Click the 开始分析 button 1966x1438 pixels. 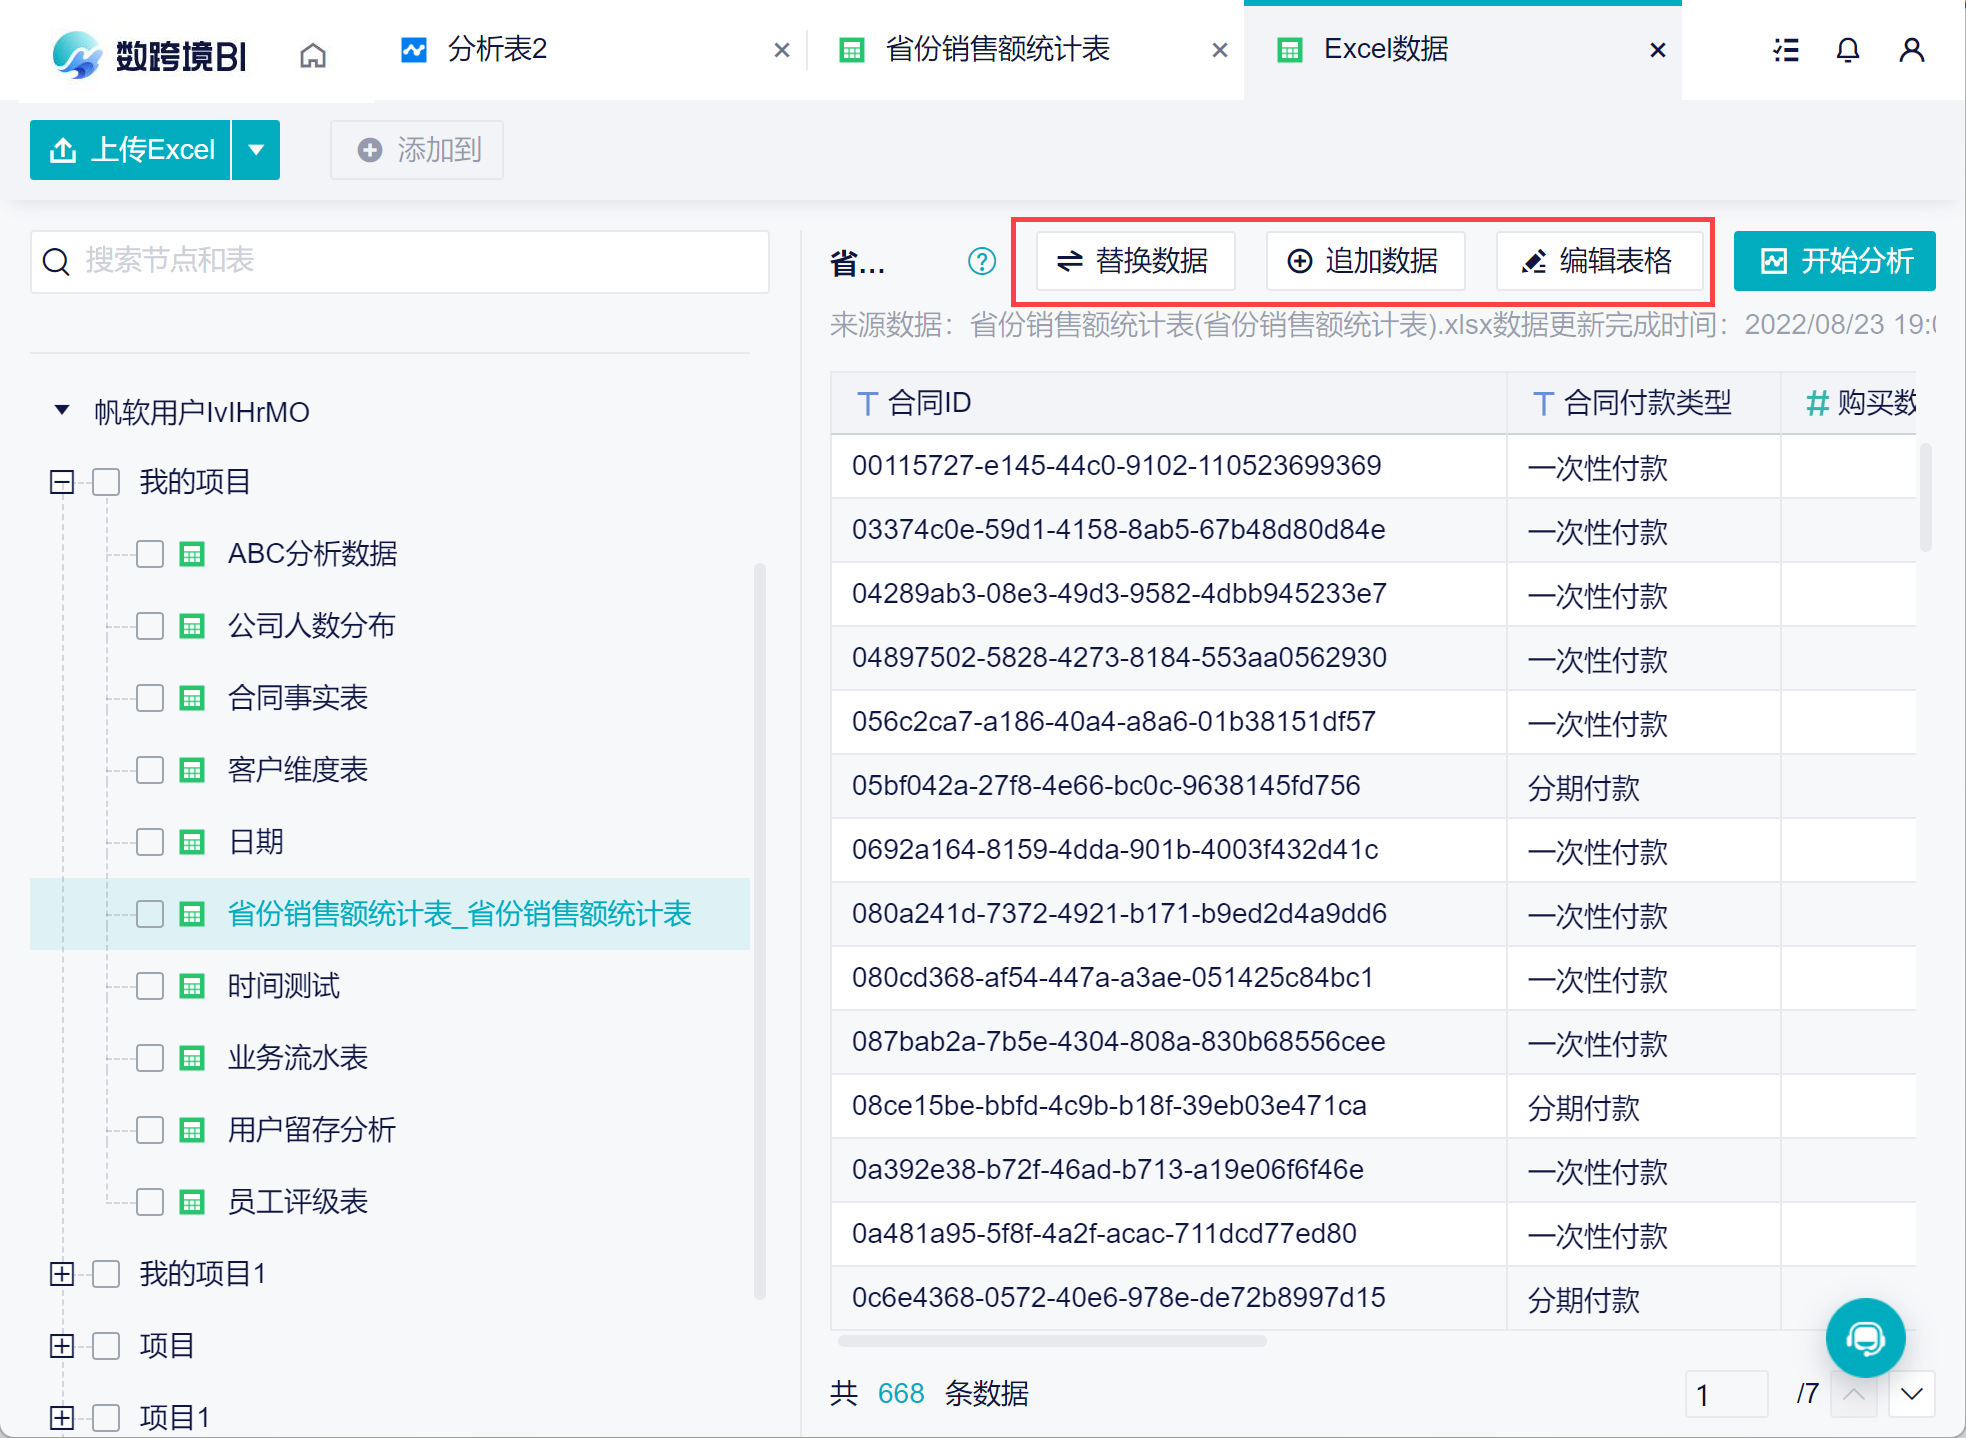pyautogui.click(x=1834, y=261)
